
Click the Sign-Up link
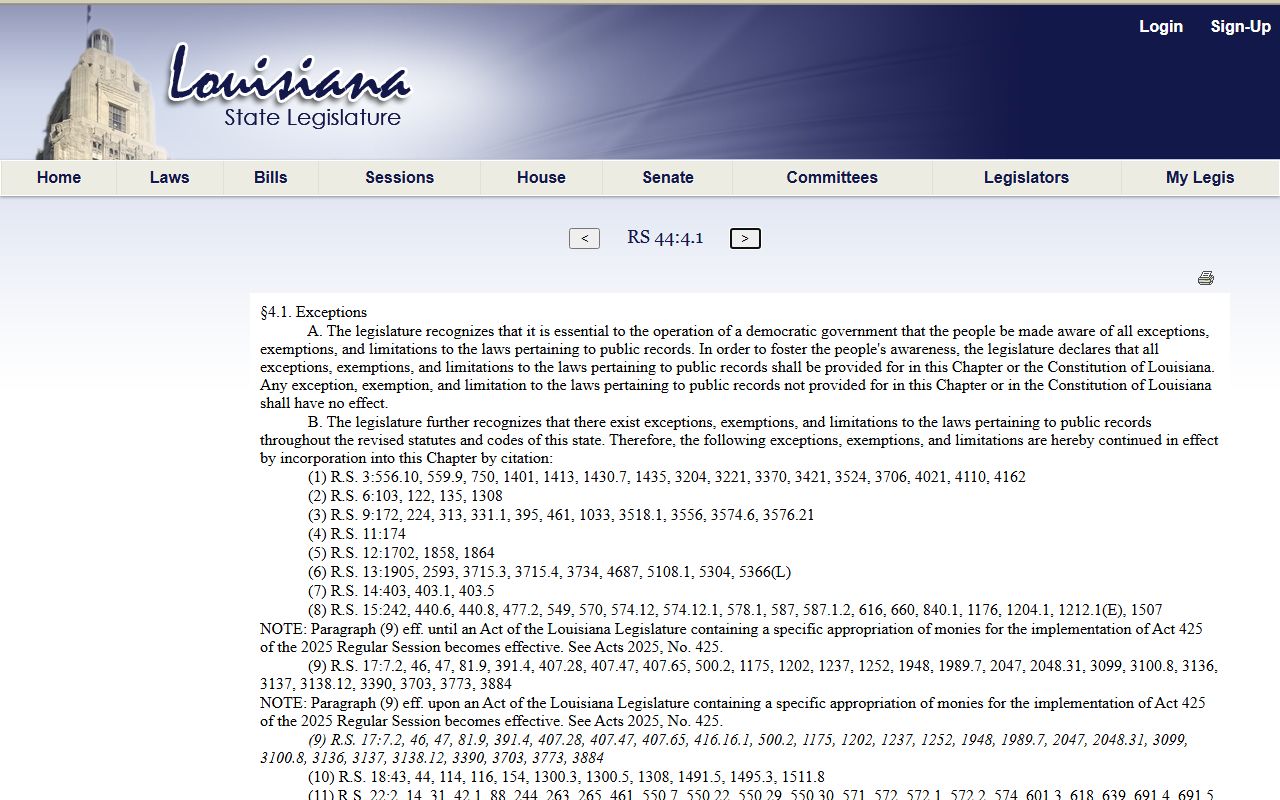click(x=1241, y=27)
